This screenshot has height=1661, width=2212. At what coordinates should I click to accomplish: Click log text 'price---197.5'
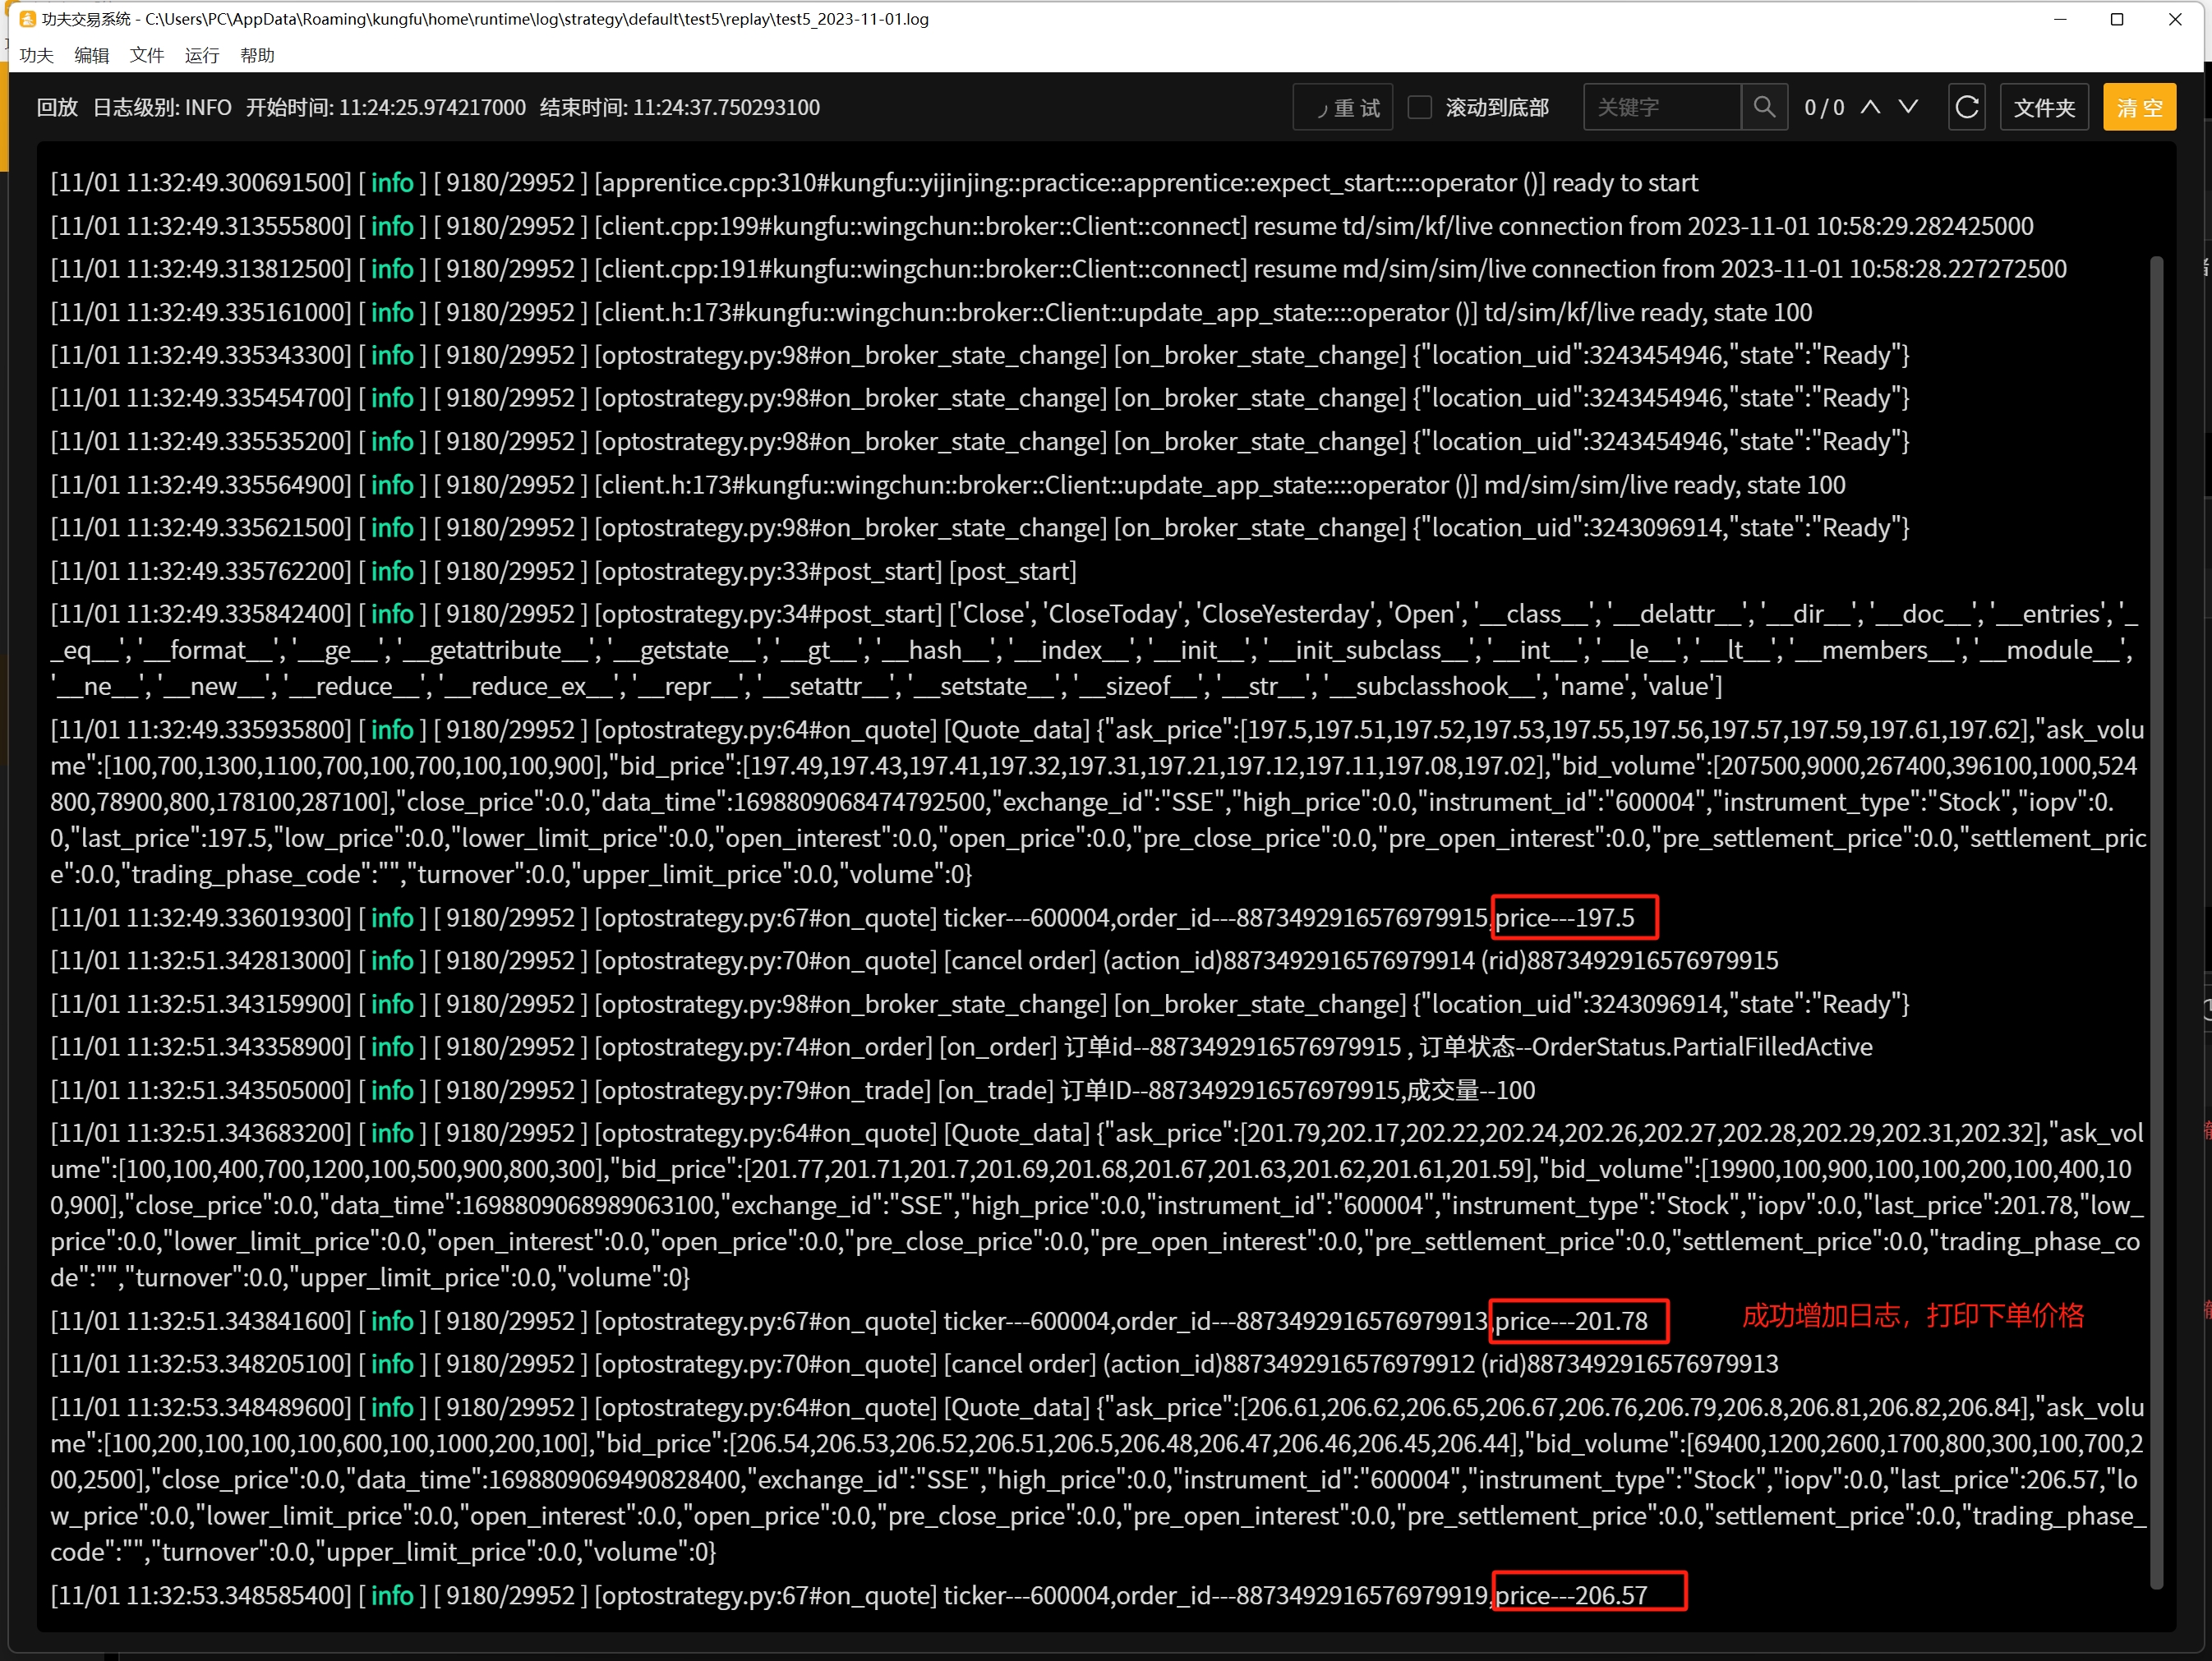[x=1564, y=918]
